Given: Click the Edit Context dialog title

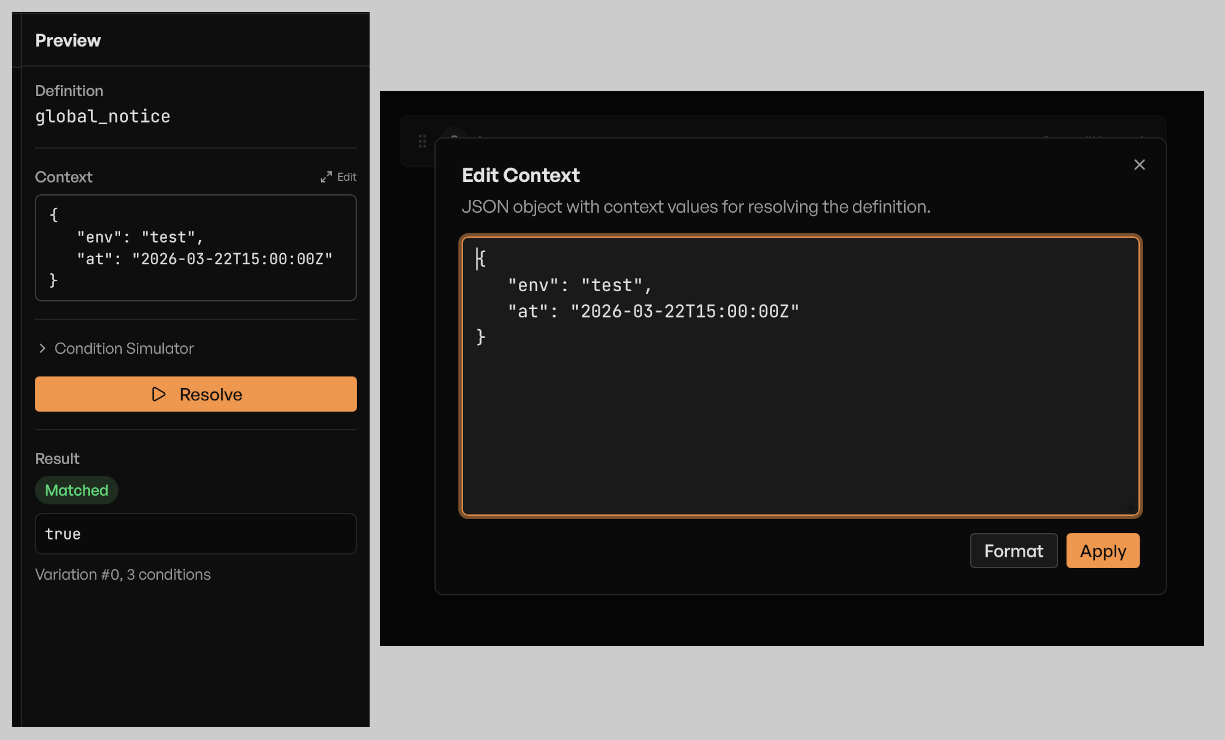Looking at the screenshot, I should click(x=520, y=175).
